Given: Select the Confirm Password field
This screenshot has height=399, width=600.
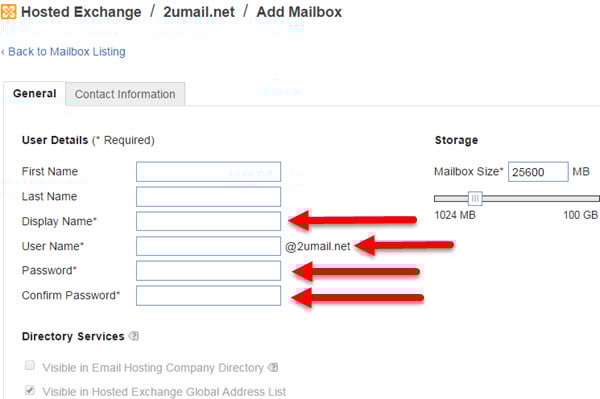Looking at the screenshot, I should click(208, 296).
